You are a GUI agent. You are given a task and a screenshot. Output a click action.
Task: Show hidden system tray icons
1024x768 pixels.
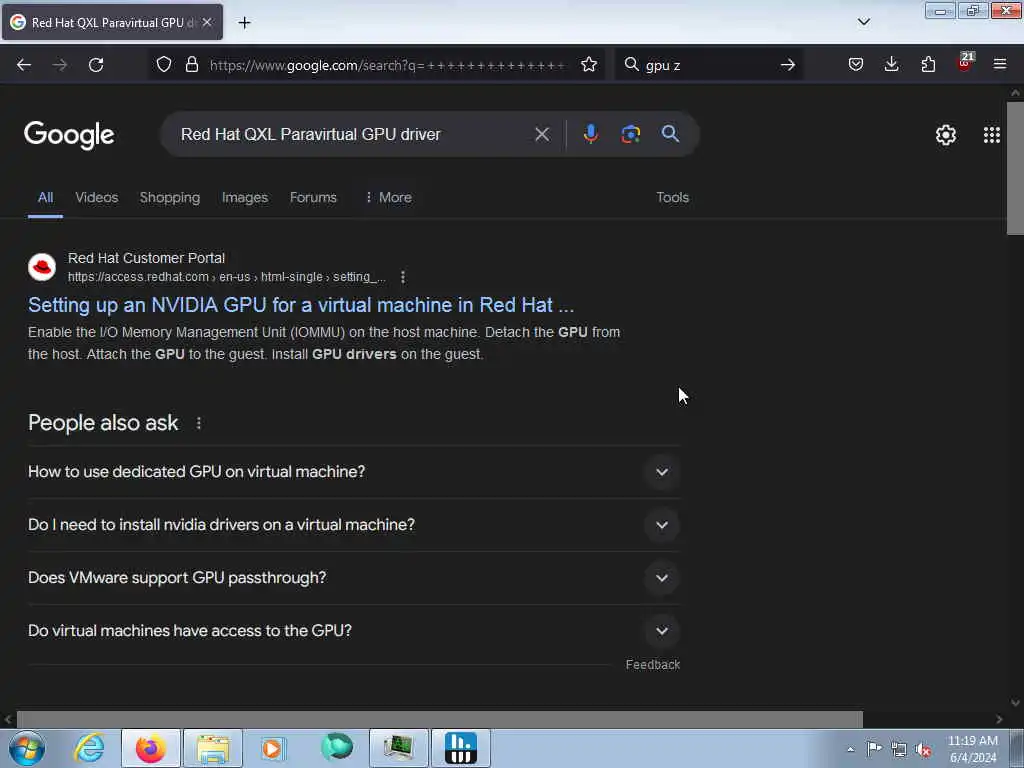pos(850,749)
